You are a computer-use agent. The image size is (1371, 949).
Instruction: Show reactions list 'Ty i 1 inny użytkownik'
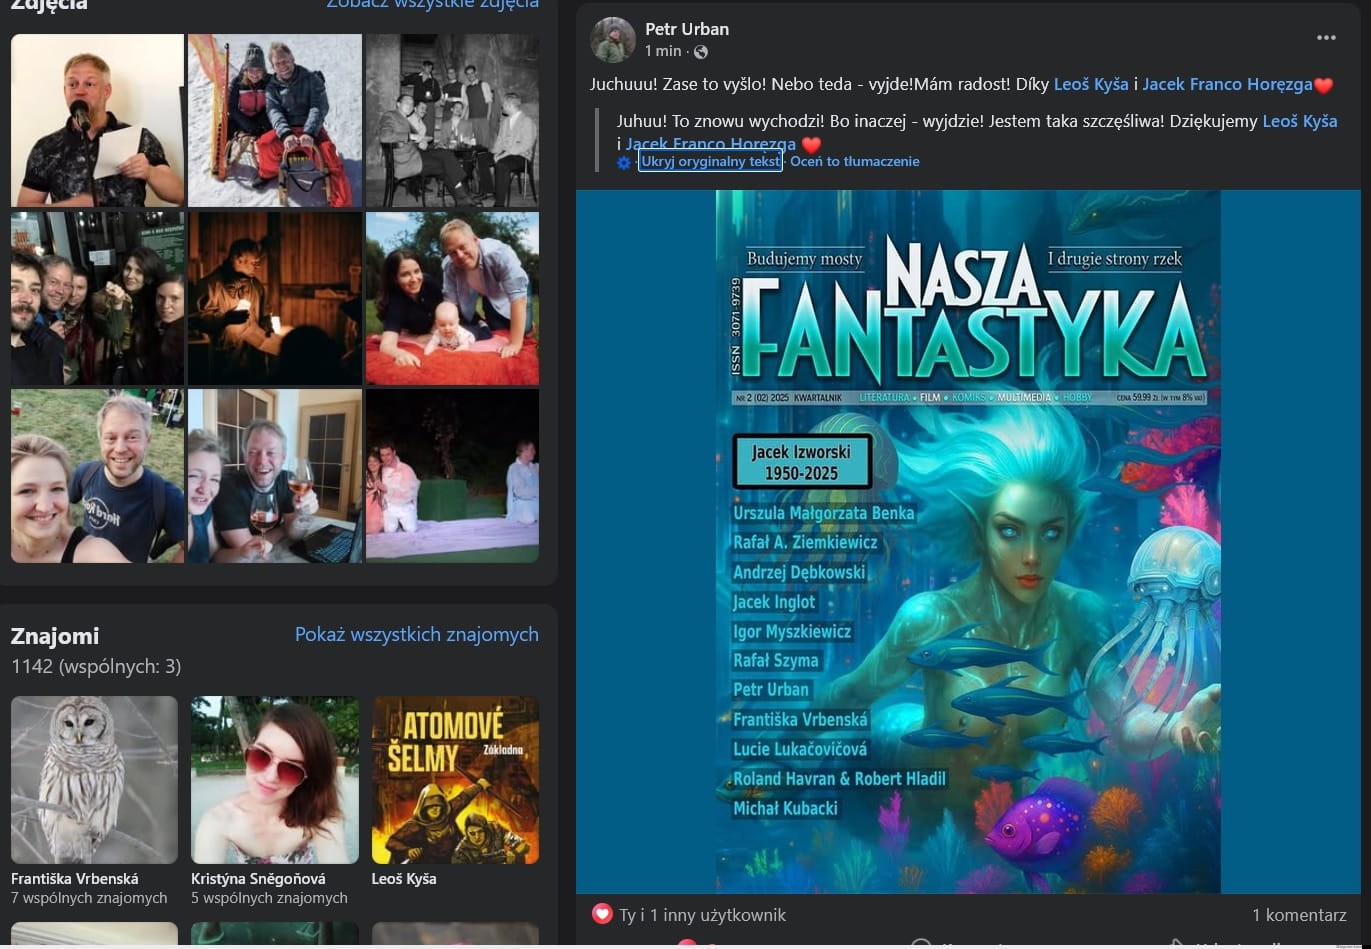click(702, 914)
